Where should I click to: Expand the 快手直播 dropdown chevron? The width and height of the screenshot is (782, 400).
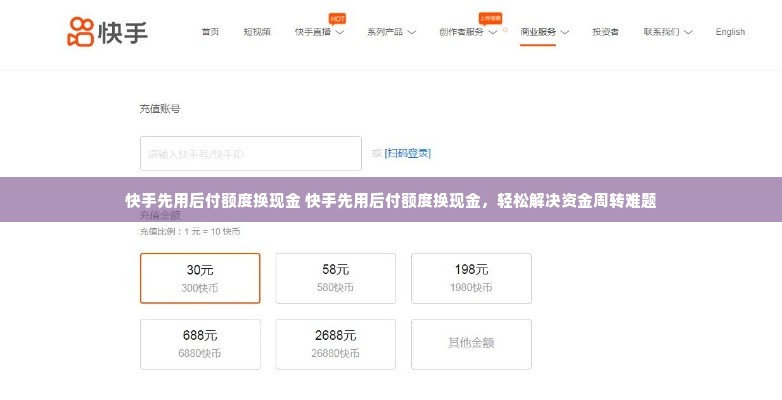click(x=340, y=32)
